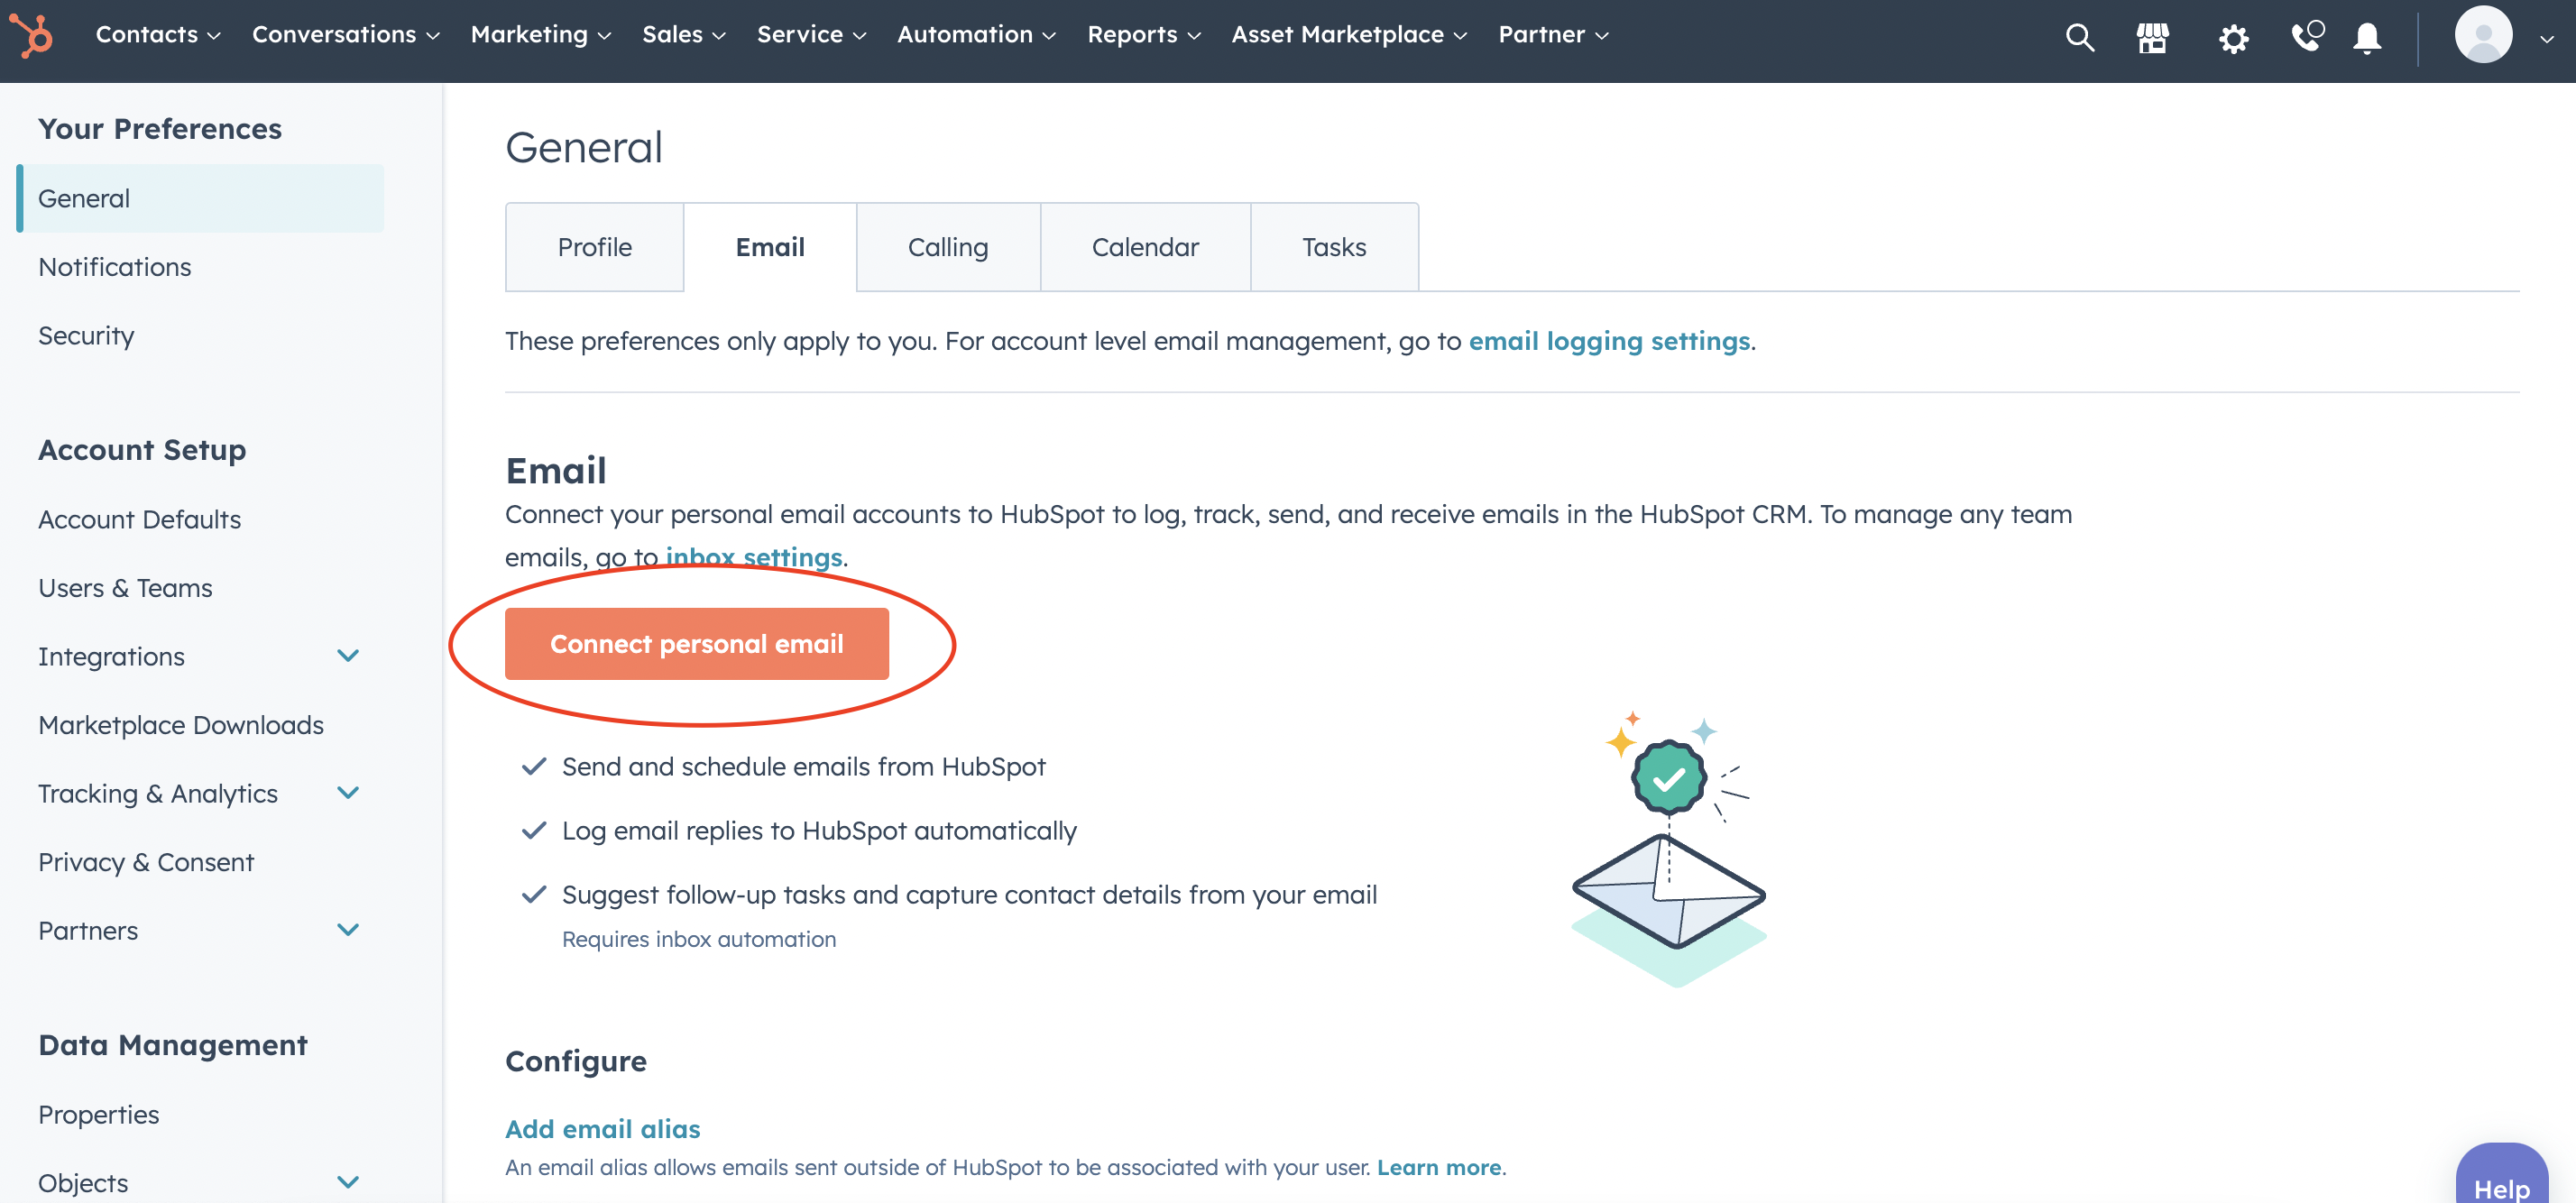The width and height of the screenshot is (2576, 1203).
Task: Click 'Requires inbox automation' text
Action: (699, 939)
